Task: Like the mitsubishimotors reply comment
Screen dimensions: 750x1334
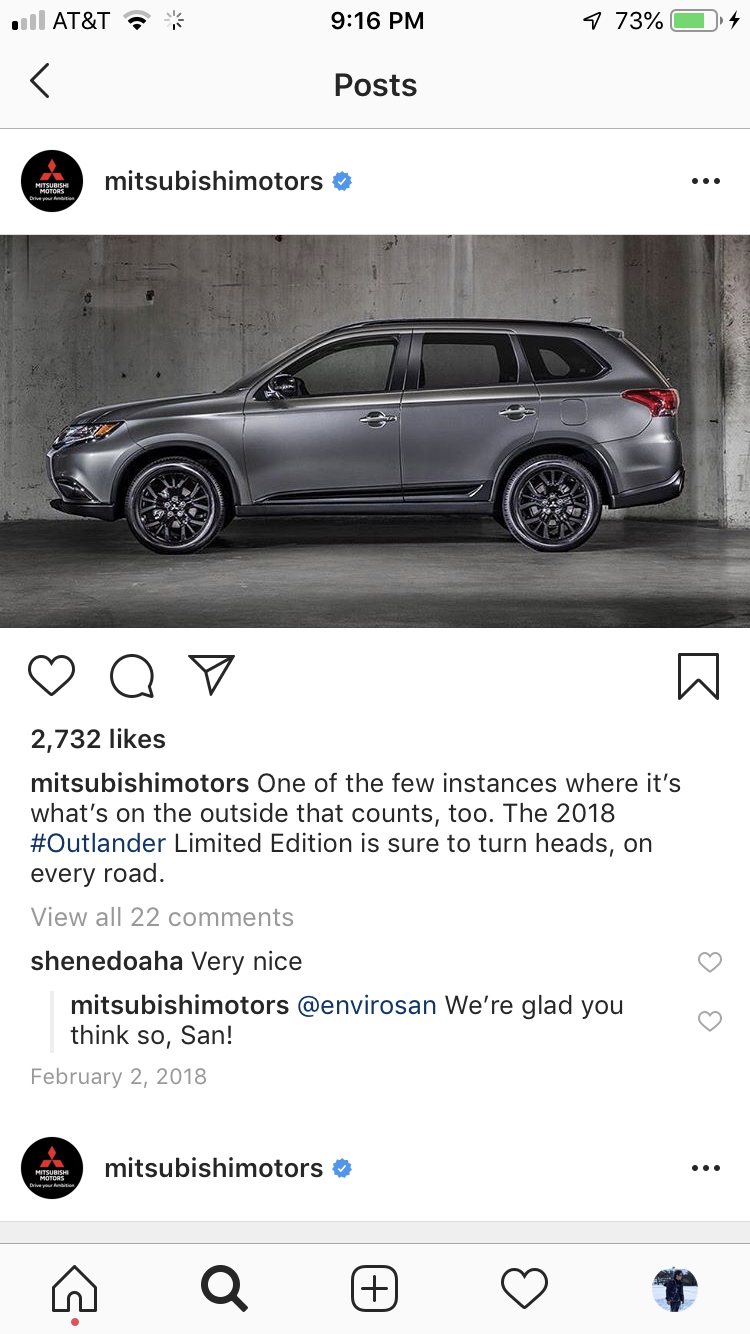Action: pyautogui.click(x=709, y=1021)
